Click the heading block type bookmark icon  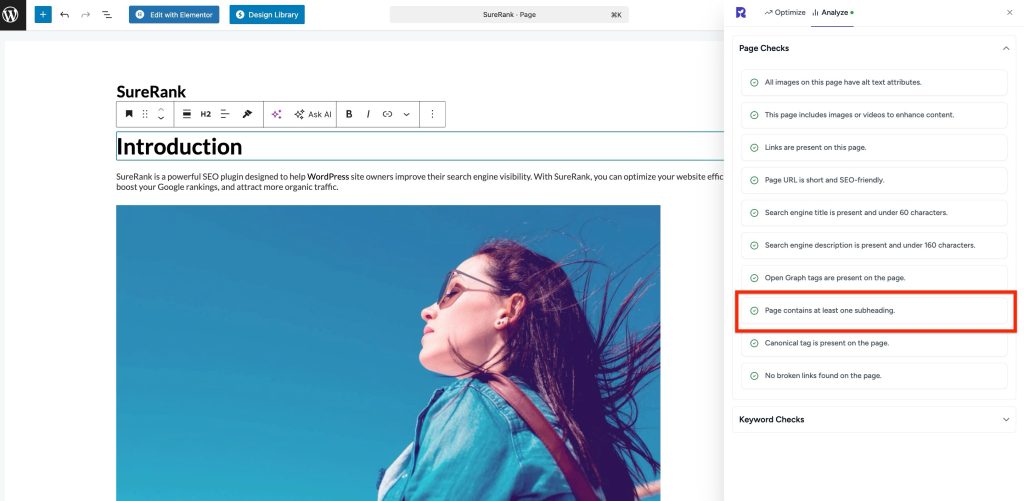tap(129, 114)
